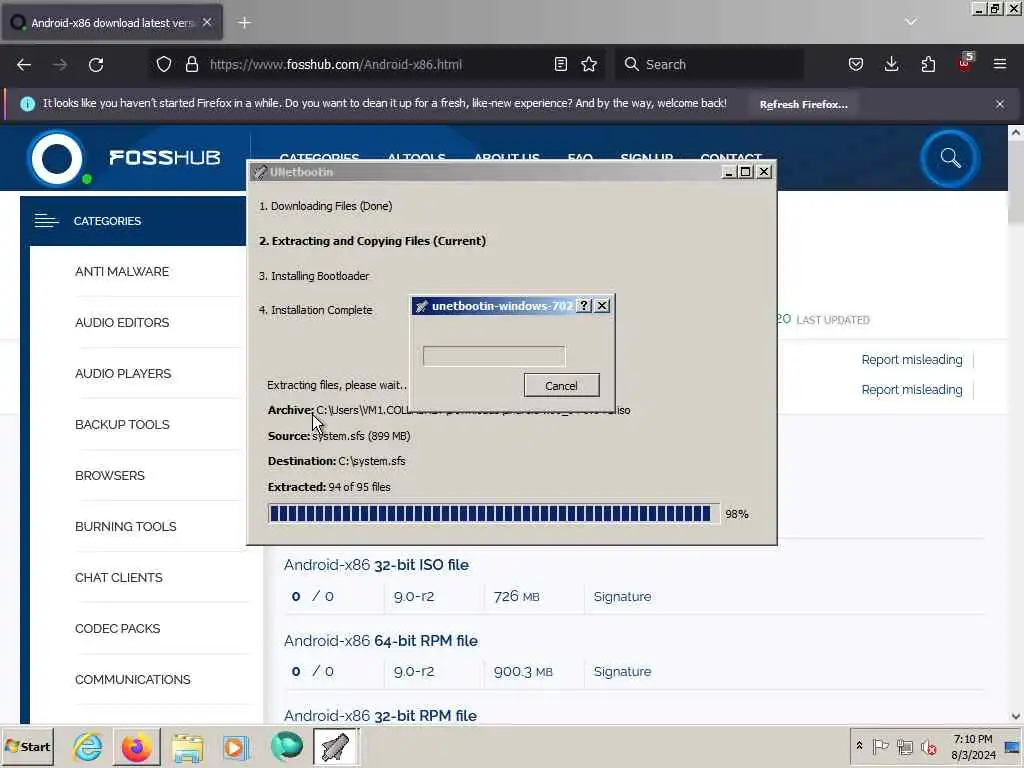This screenshot has height=768, width=1024.
Task: Switch to UNetbootin taskbar icon
Action: click(x=336, y=746)
